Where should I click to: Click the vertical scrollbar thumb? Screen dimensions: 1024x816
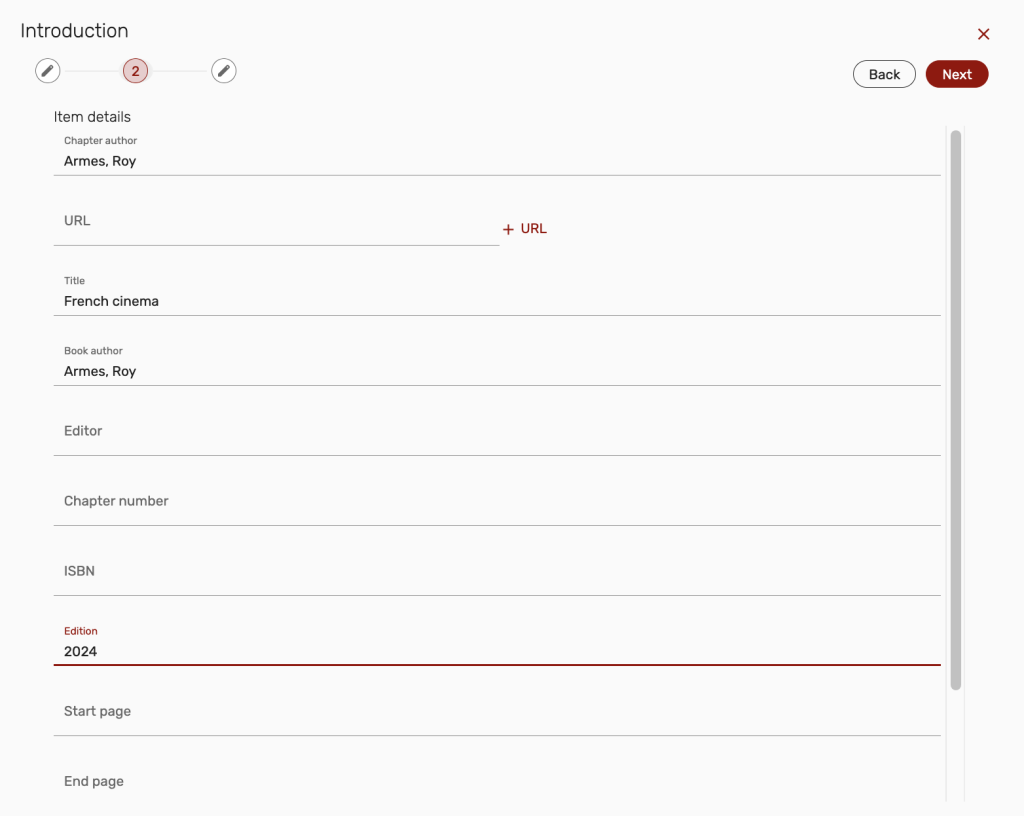pyautogui.click(x=955, y=410)
